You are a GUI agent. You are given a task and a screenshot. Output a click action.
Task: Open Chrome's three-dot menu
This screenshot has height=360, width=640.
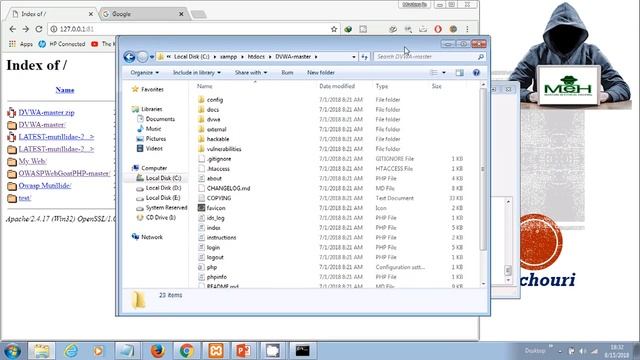coord(467,29)
